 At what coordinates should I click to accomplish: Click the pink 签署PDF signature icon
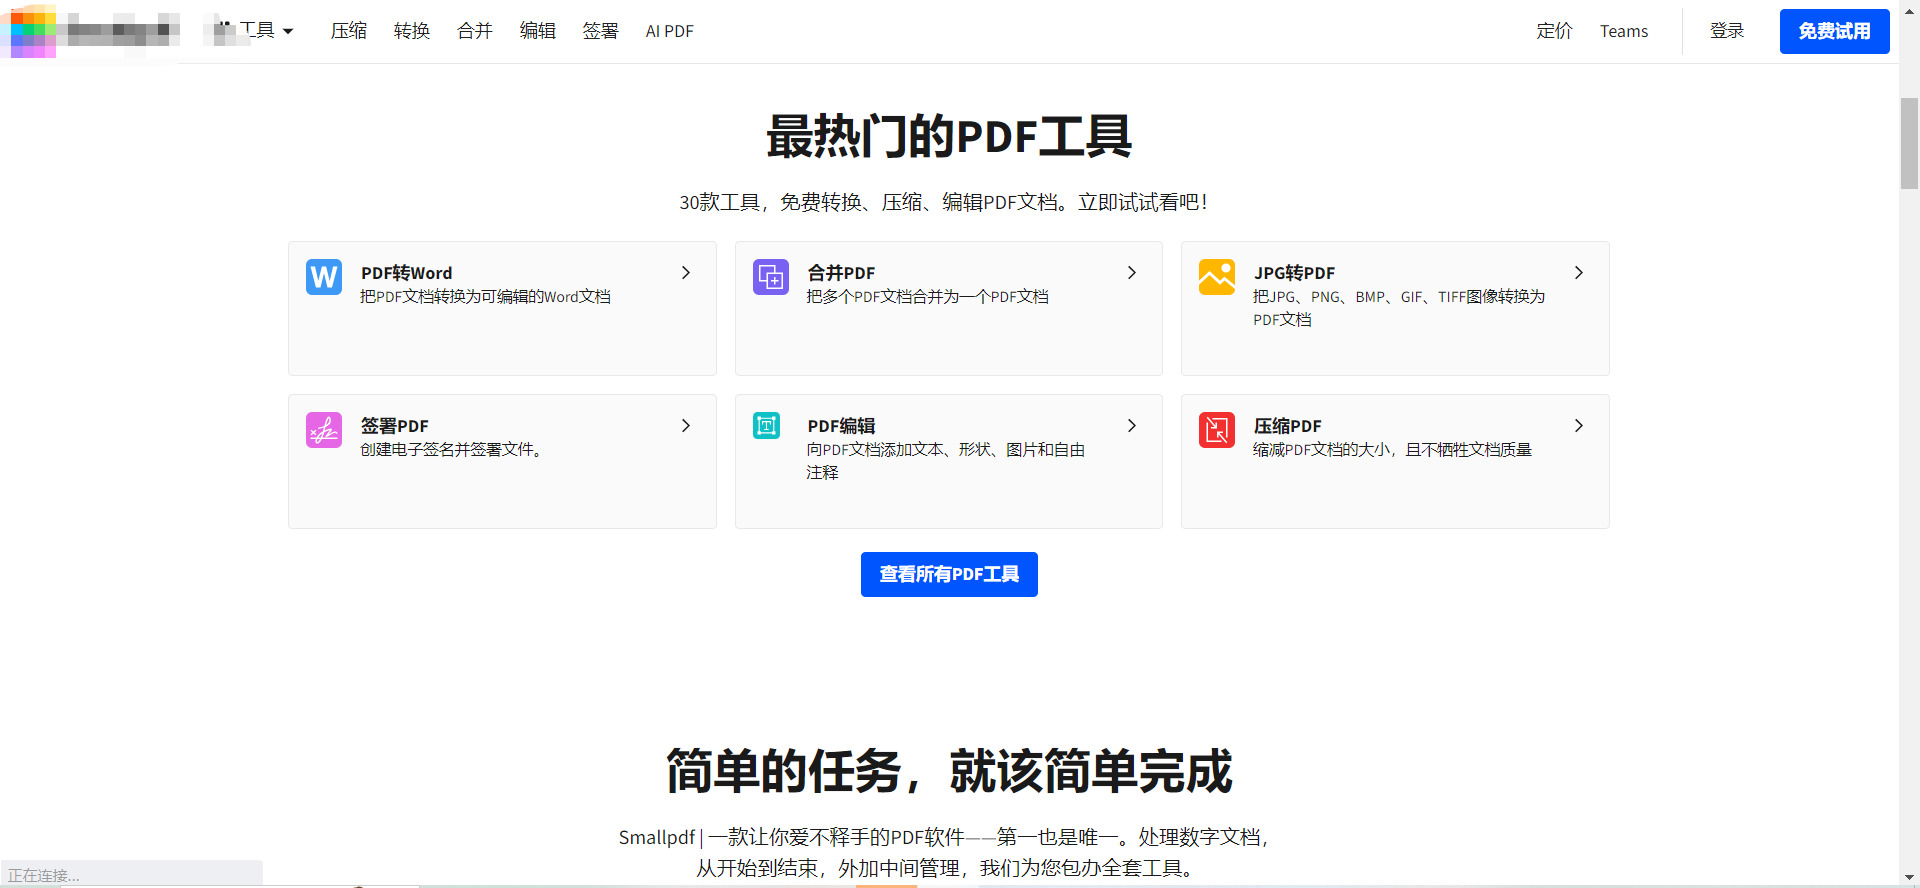[324, 430]
